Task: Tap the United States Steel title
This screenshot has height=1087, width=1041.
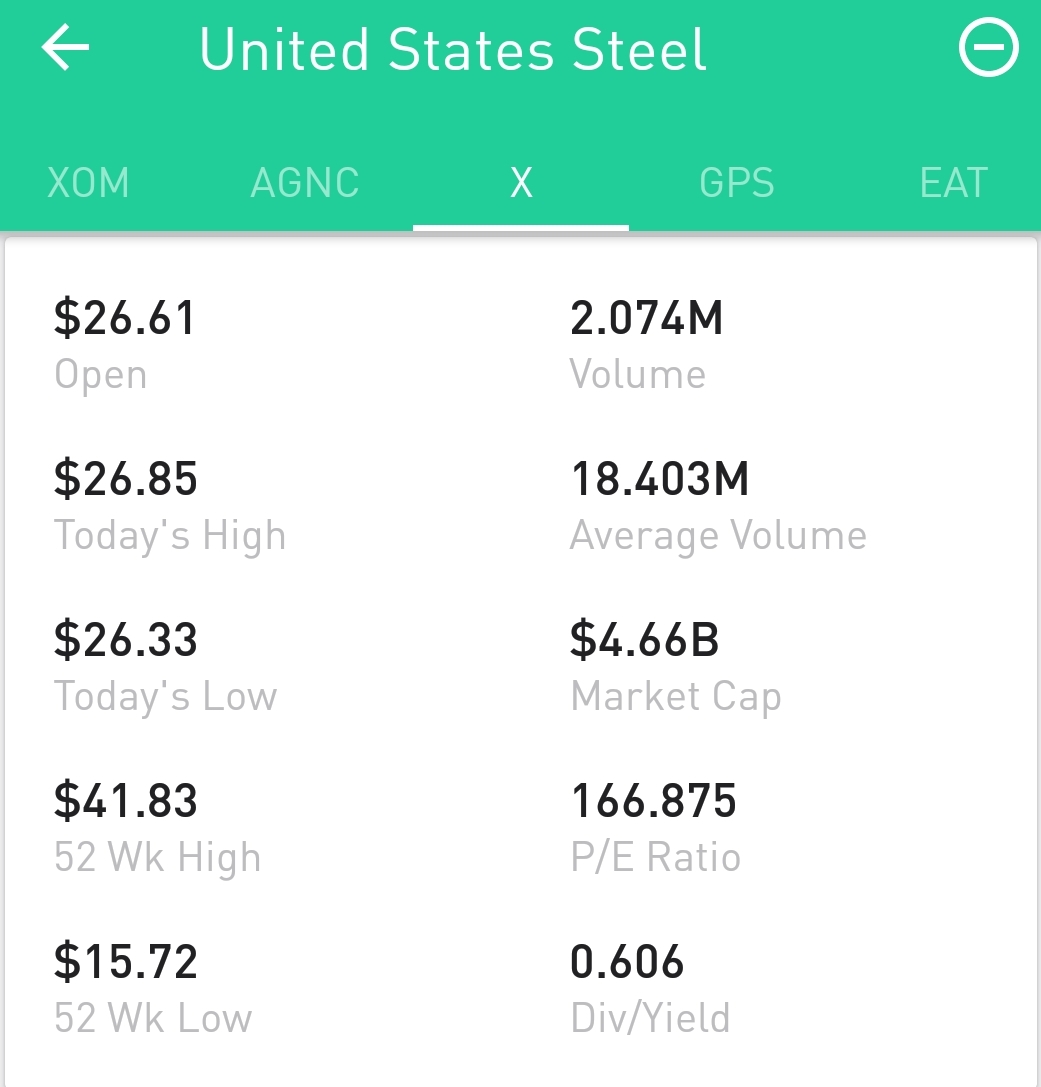Action: tap(453, 50)
